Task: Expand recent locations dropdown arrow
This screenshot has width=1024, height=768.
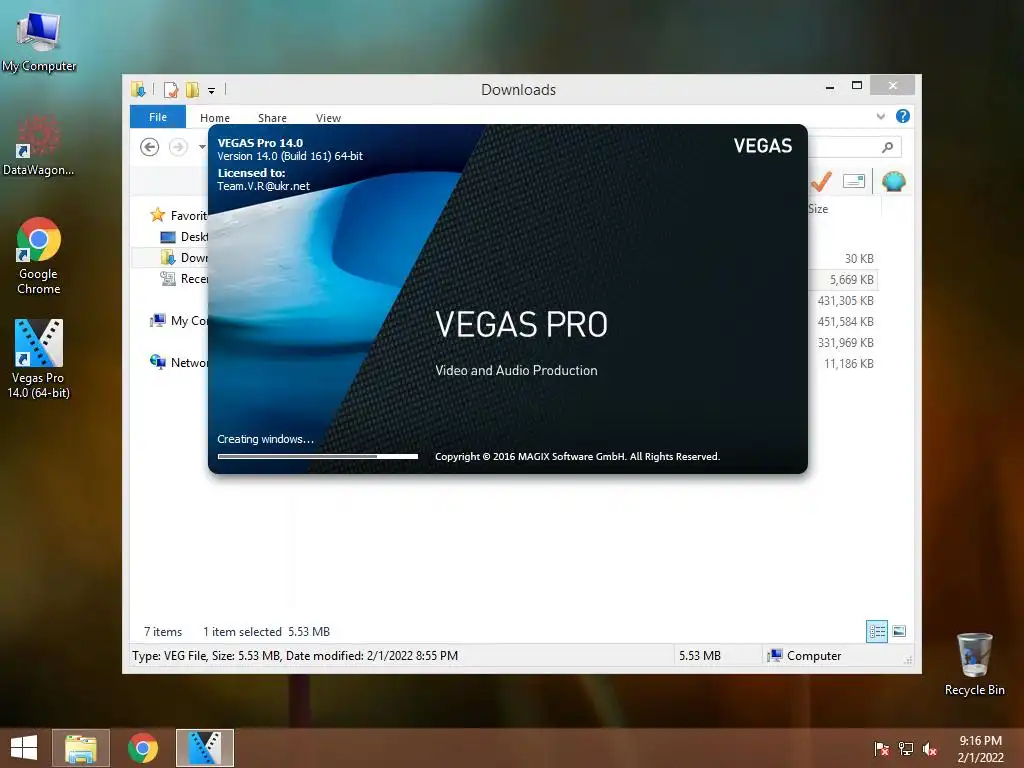Action: click(x=202, y=147)
